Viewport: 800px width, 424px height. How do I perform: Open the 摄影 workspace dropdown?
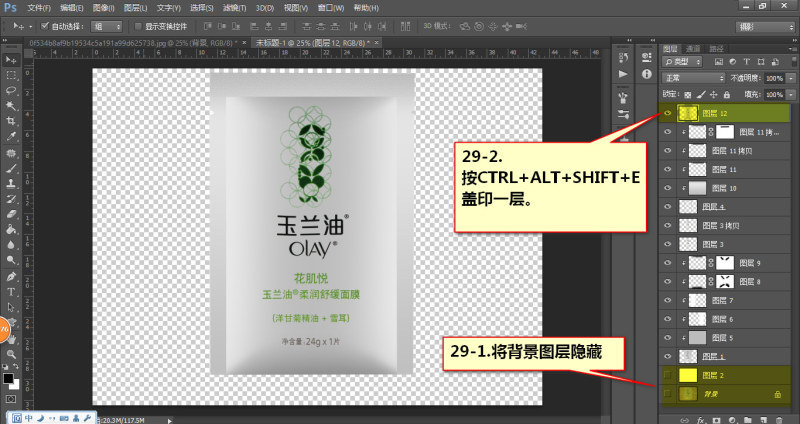coord(765,27)
